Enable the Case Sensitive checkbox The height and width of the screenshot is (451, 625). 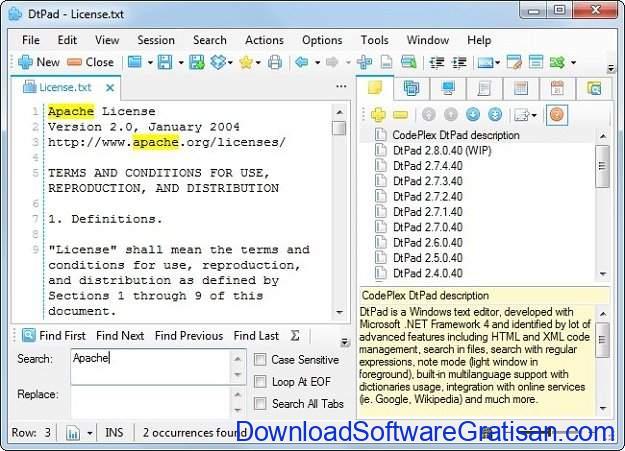click(260, 360)
